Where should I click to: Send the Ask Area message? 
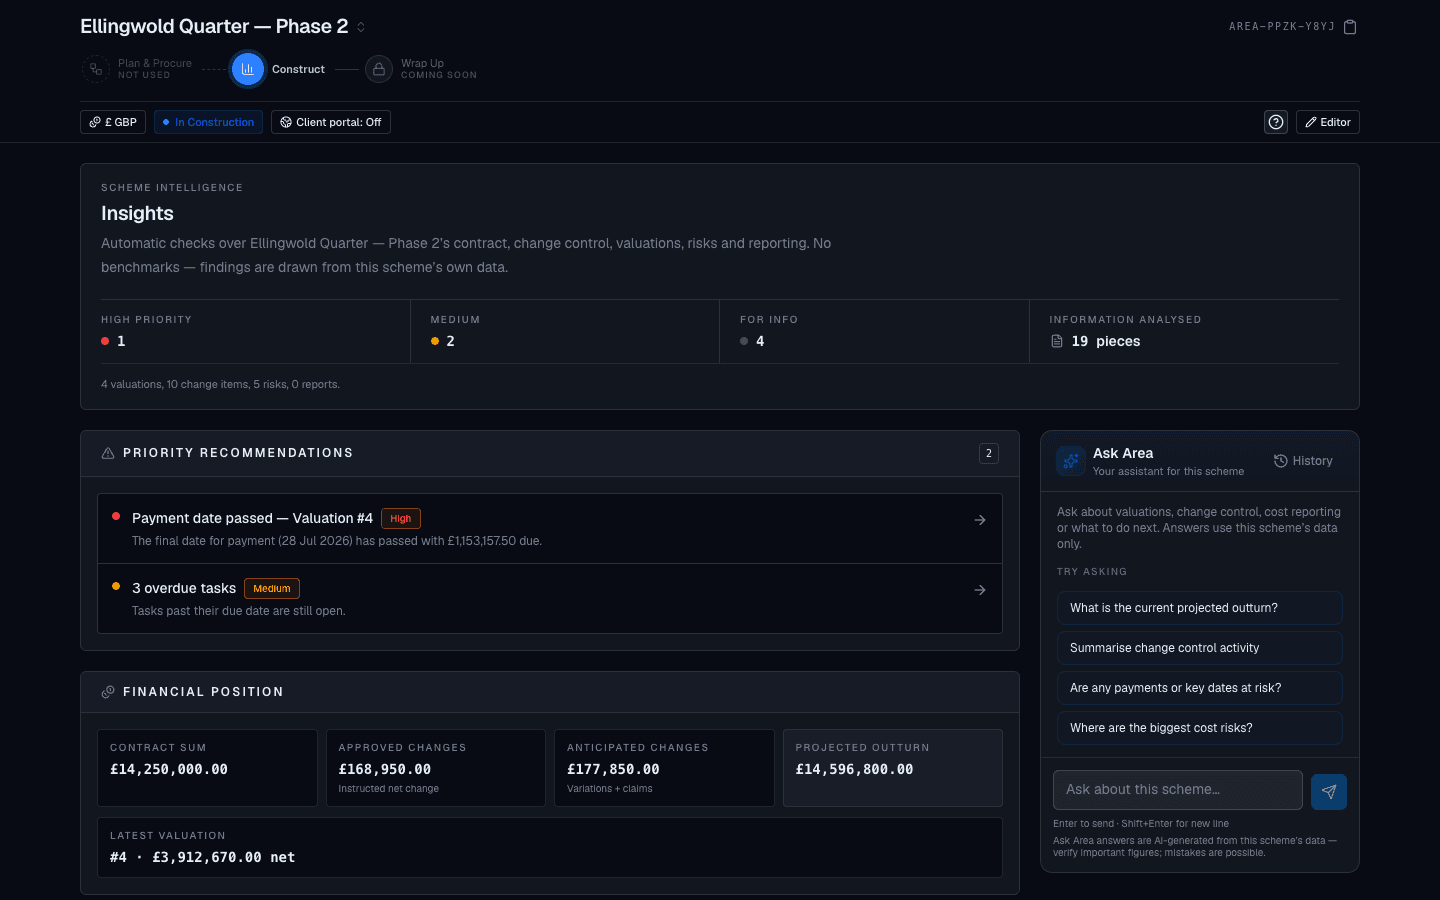pos(1329,791)
